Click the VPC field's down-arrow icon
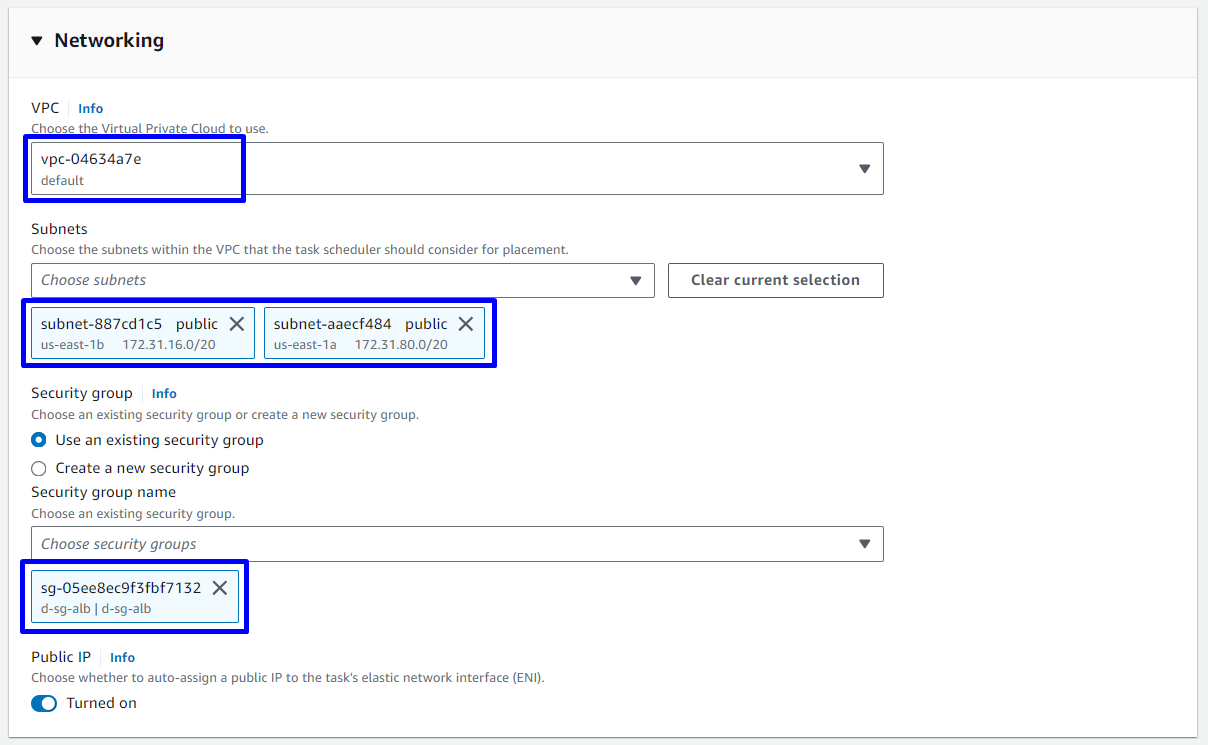Viewport: 1208px width, 745px height. pyautogui.click(x=865, y=169)
